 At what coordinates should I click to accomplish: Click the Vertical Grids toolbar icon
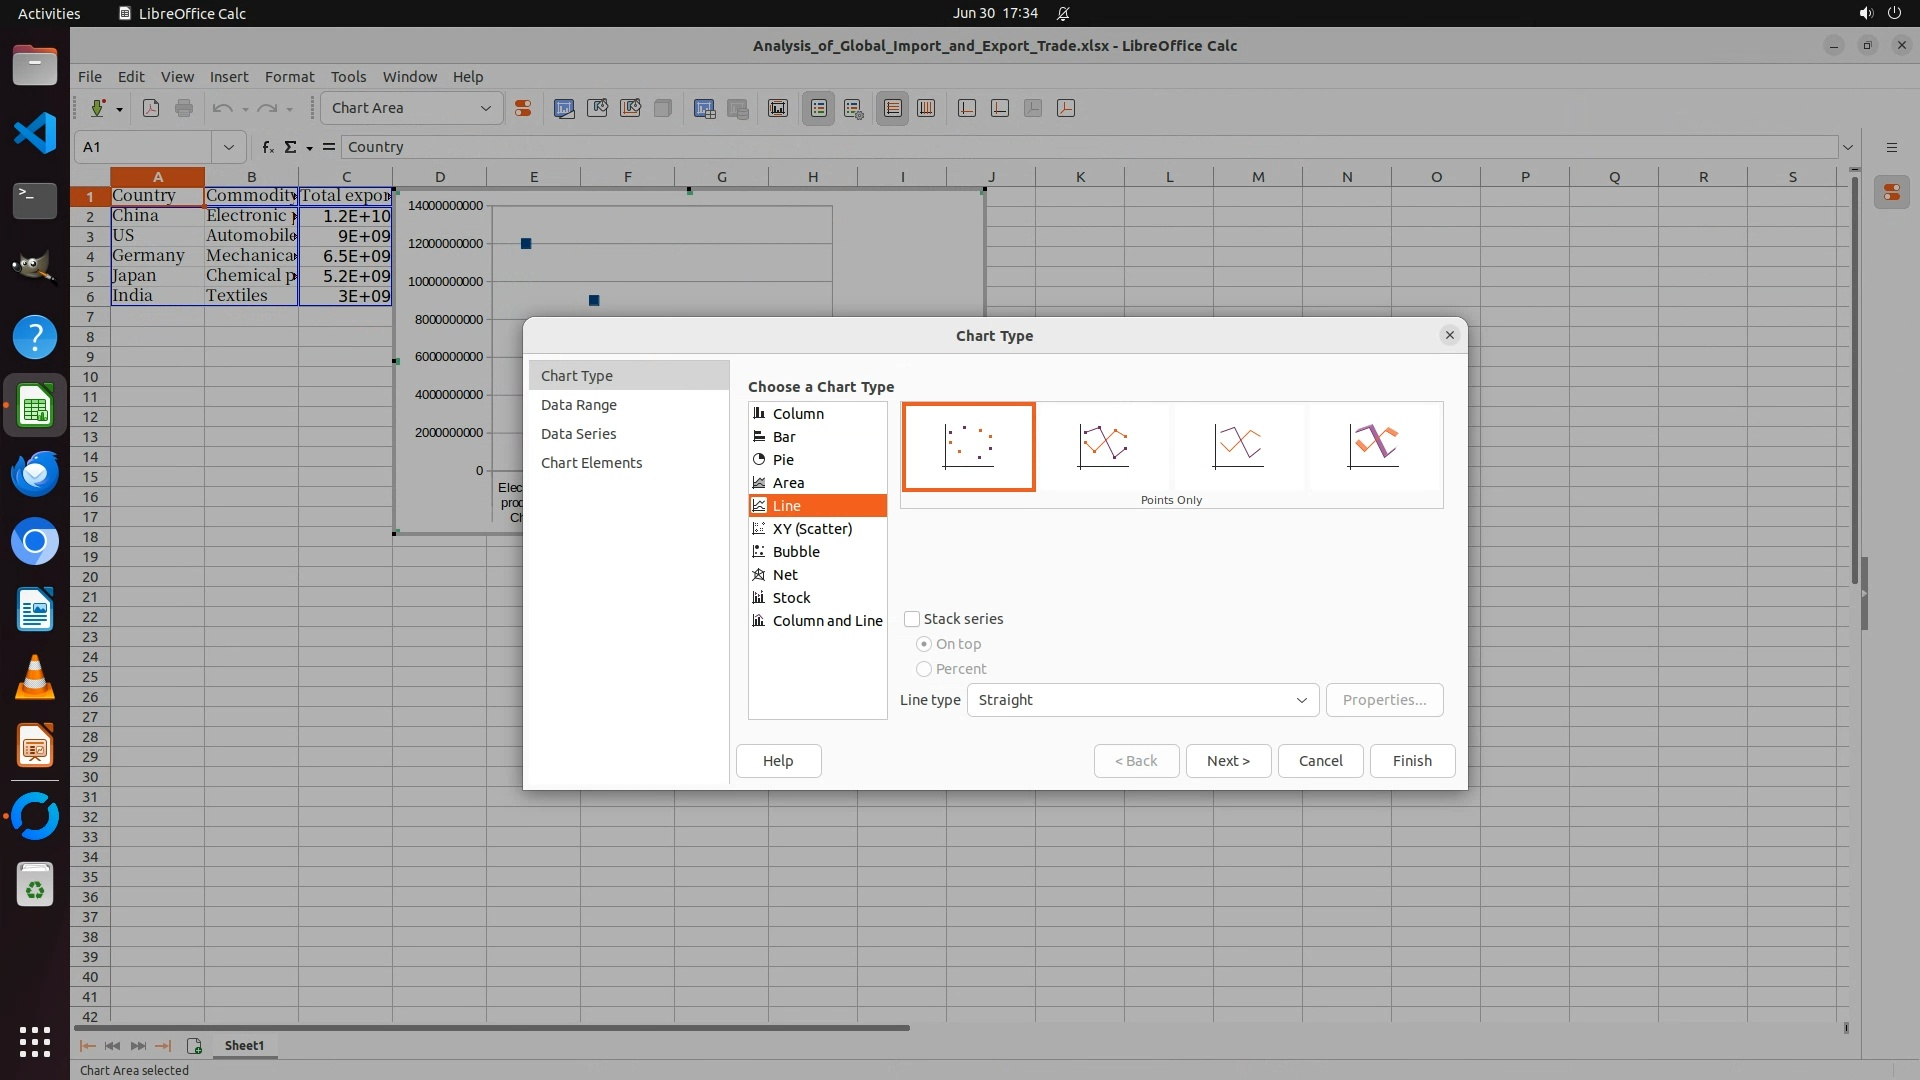[926, 108]
